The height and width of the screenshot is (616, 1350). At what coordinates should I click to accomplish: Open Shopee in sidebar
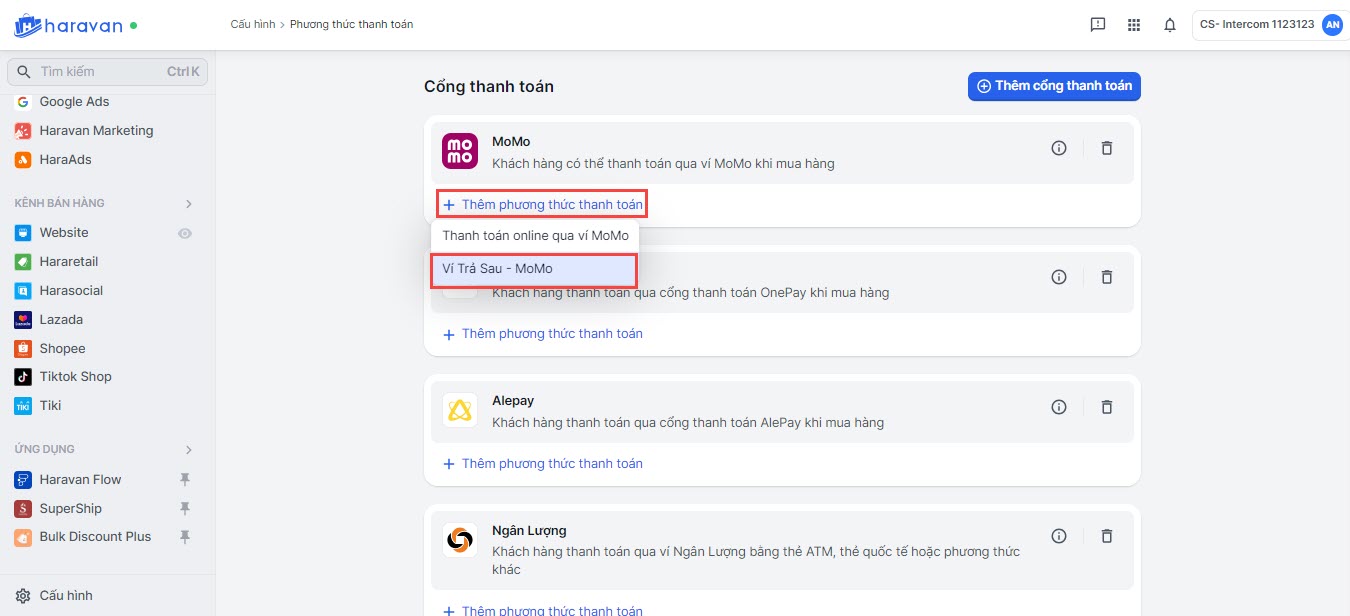[63, 349]
